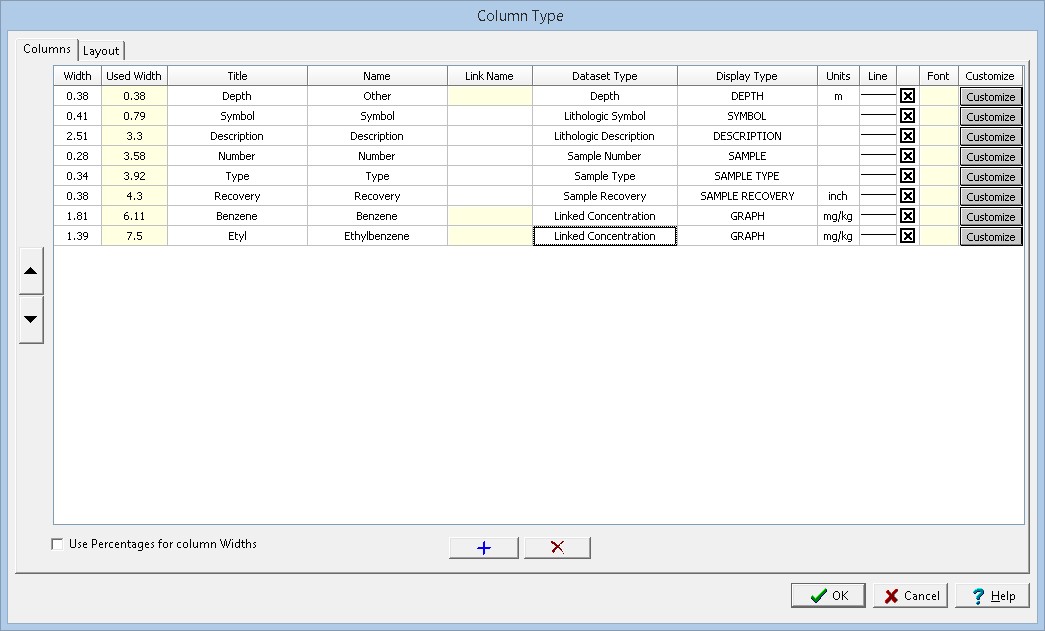Click the line style sample in the Recovery row
This screenshot has width=1045, height=631.
pos(877,196)
